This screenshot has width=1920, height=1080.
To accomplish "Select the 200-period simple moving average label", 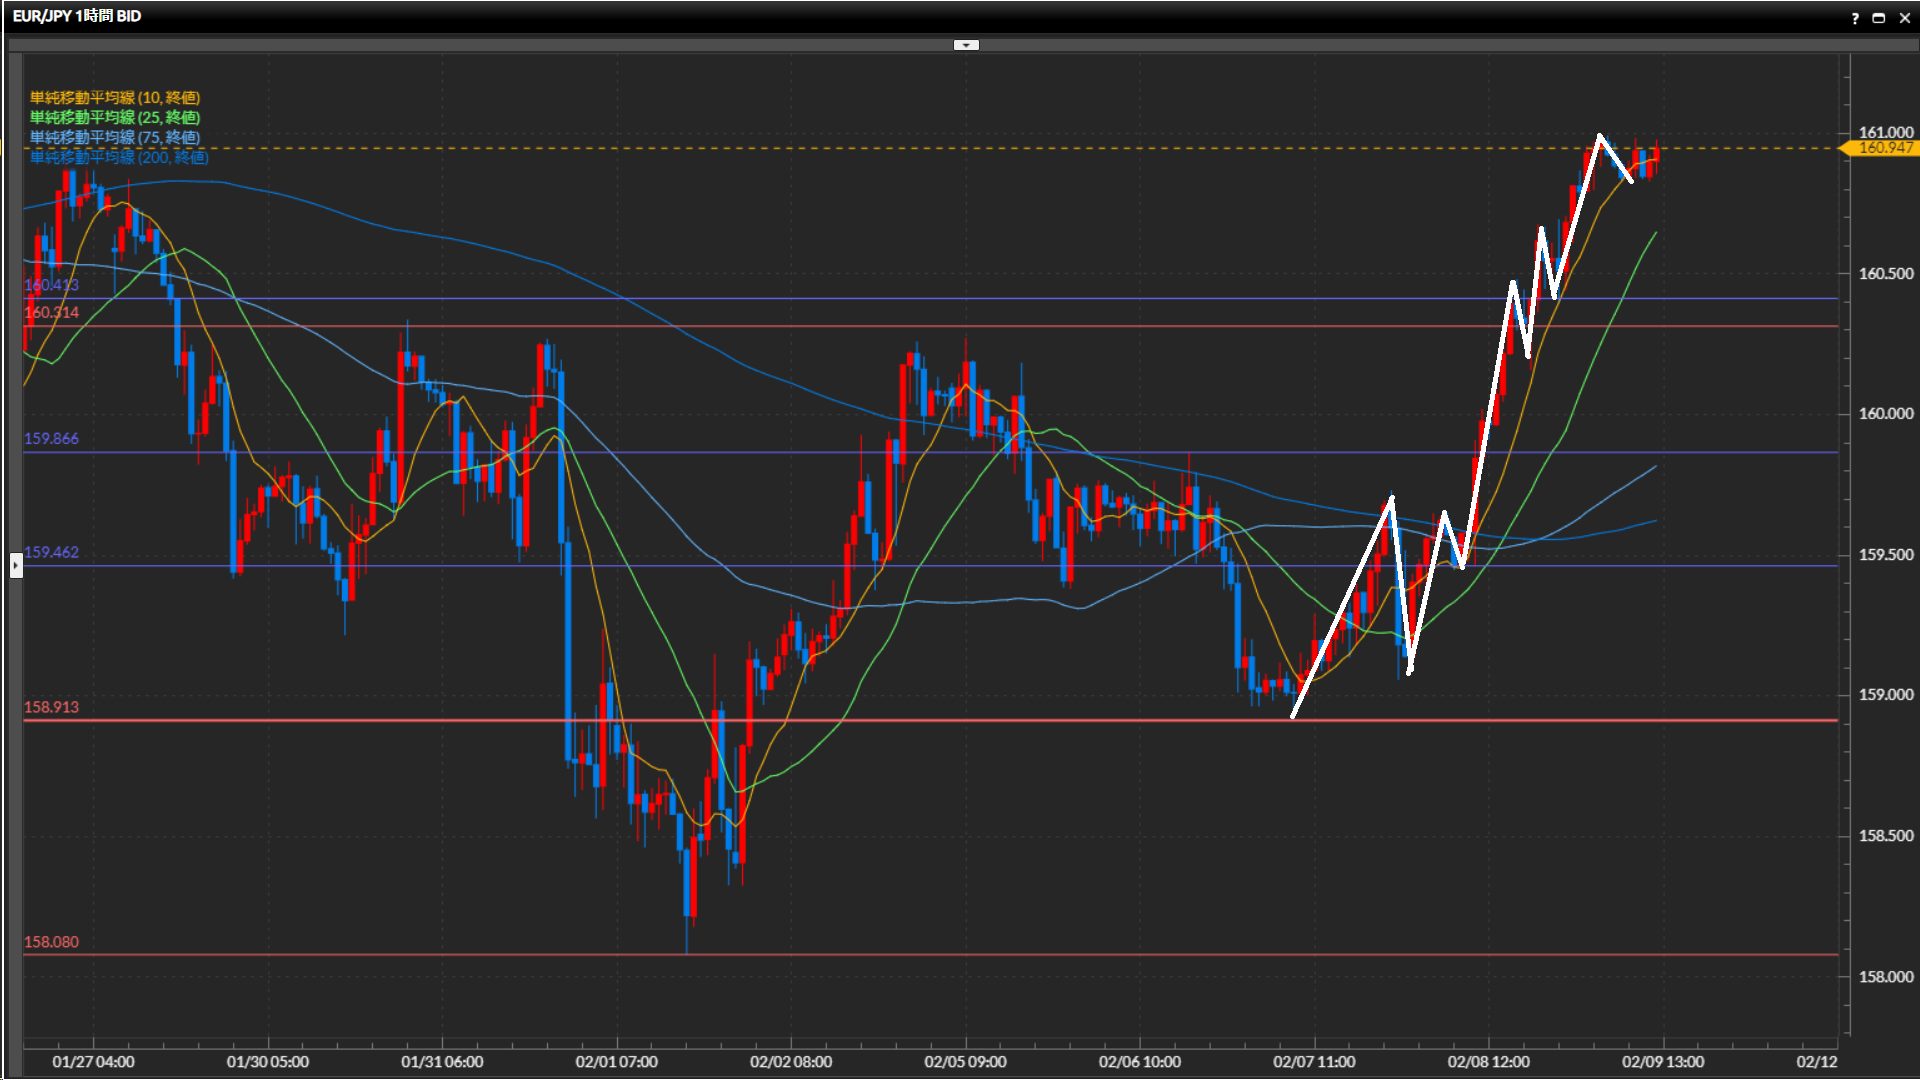I will click(x=118, y=157).
